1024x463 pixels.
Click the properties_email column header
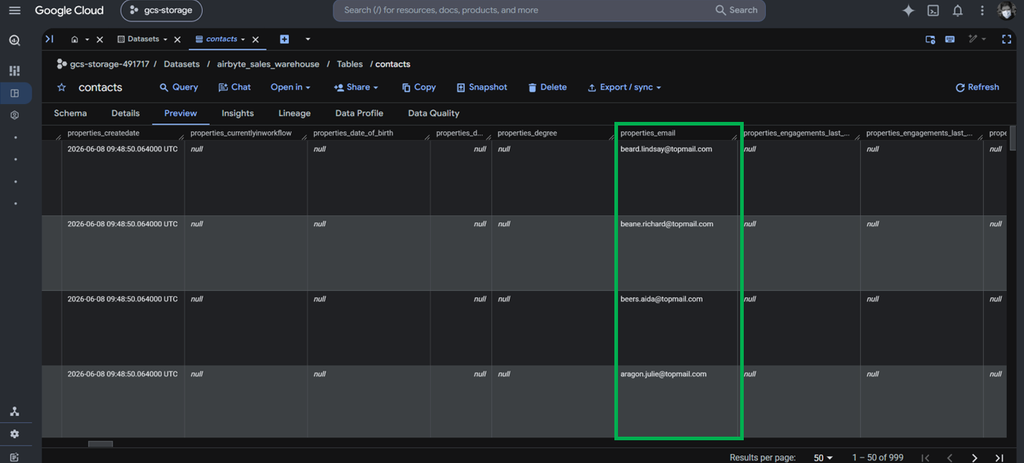[x=676, y=133]
